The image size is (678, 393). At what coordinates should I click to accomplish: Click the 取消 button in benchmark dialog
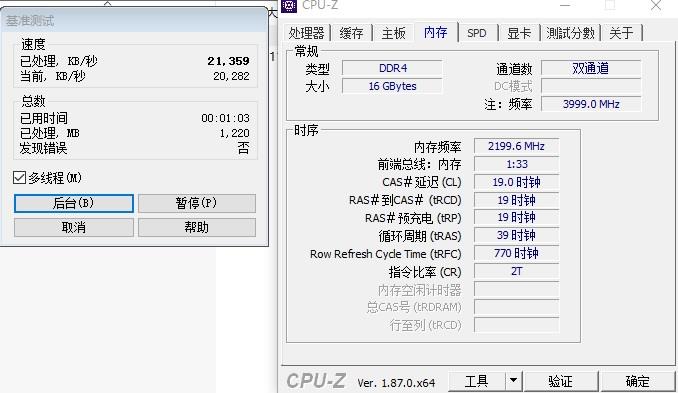pos(74,227)
